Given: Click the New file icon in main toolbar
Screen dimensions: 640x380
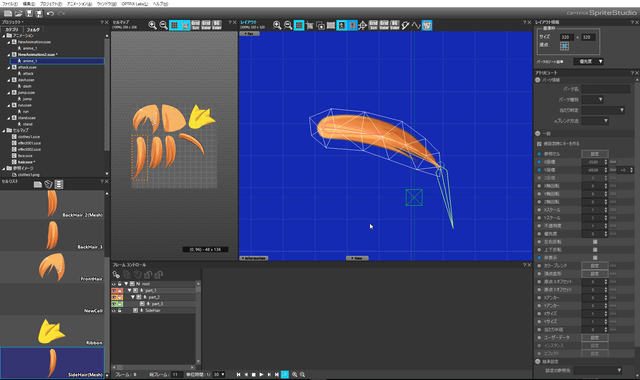Looking at the screenshot, I should tap(8, 13).
